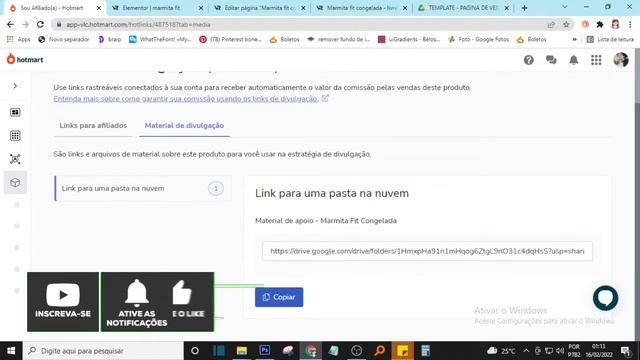
Task: Open Windows Start menu
Action: (x=11, y=351)
